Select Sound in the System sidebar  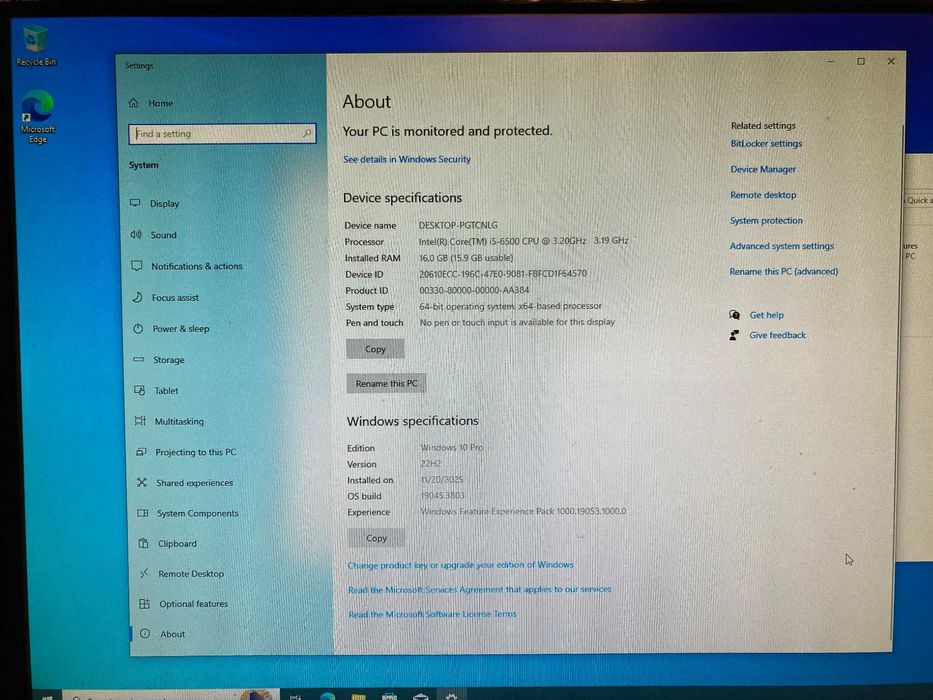coord(154,235)
